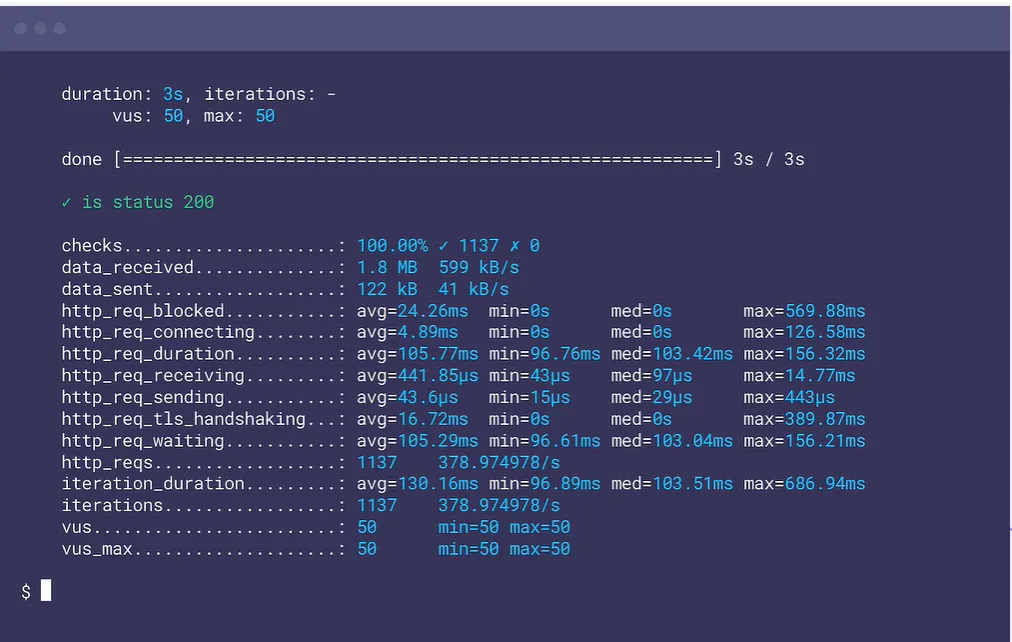This screenshot has height=642, width=1012.
Task: Click the dollar sign shell prompt
Action: point(26,590)
